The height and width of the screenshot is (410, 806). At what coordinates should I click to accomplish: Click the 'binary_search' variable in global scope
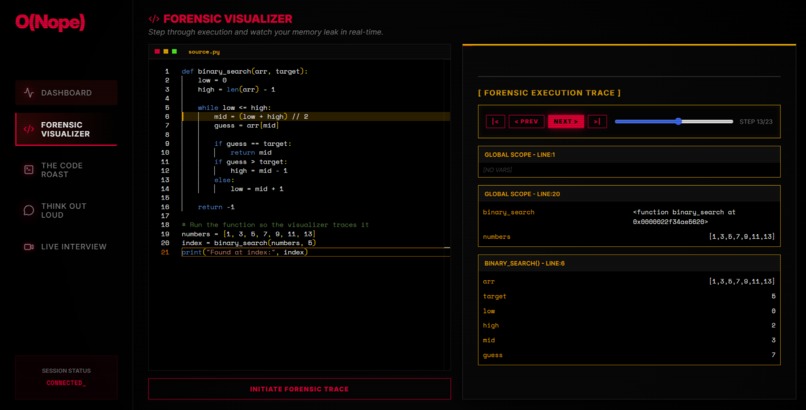[508, 212]
